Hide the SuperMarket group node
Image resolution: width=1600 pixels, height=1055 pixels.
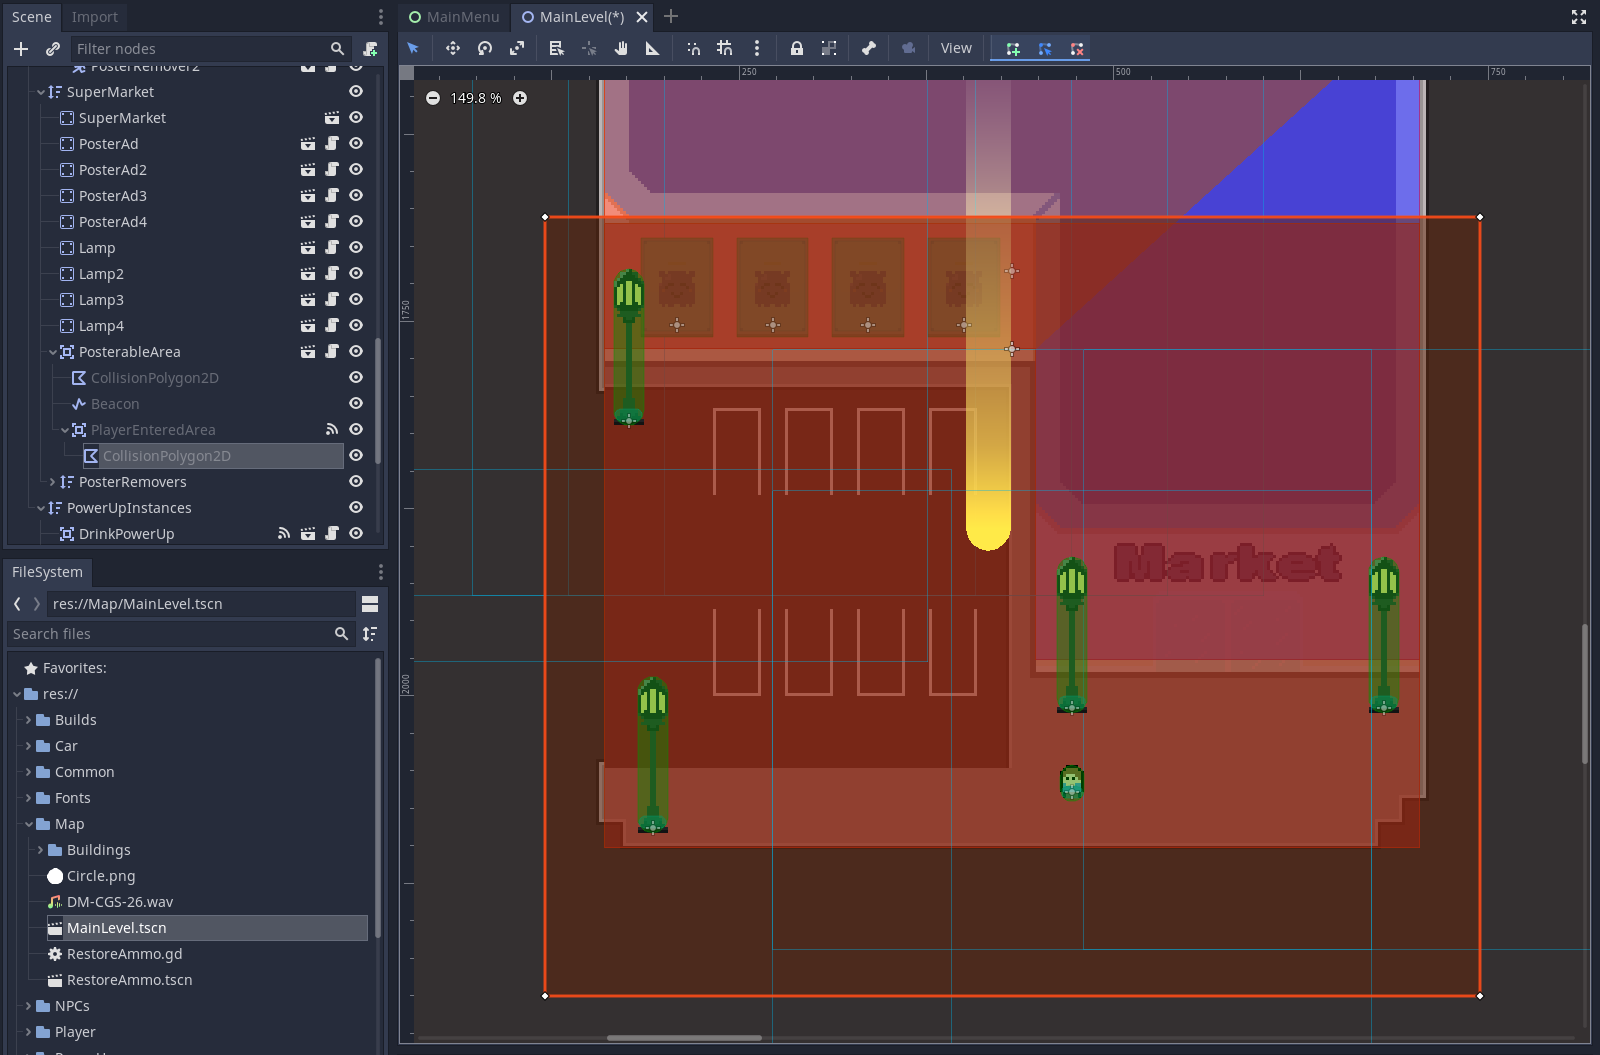(355, 91)
